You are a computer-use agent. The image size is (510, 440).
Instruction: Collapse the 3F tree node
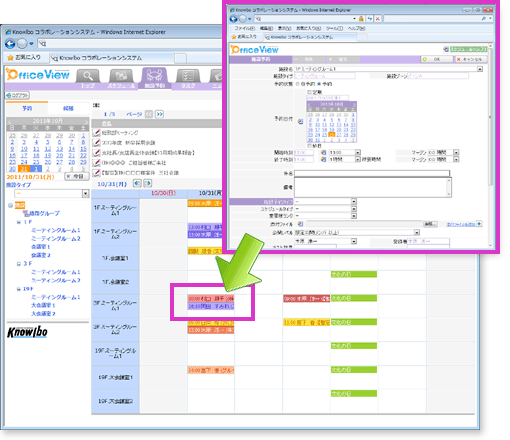click(x=19, y=264)
